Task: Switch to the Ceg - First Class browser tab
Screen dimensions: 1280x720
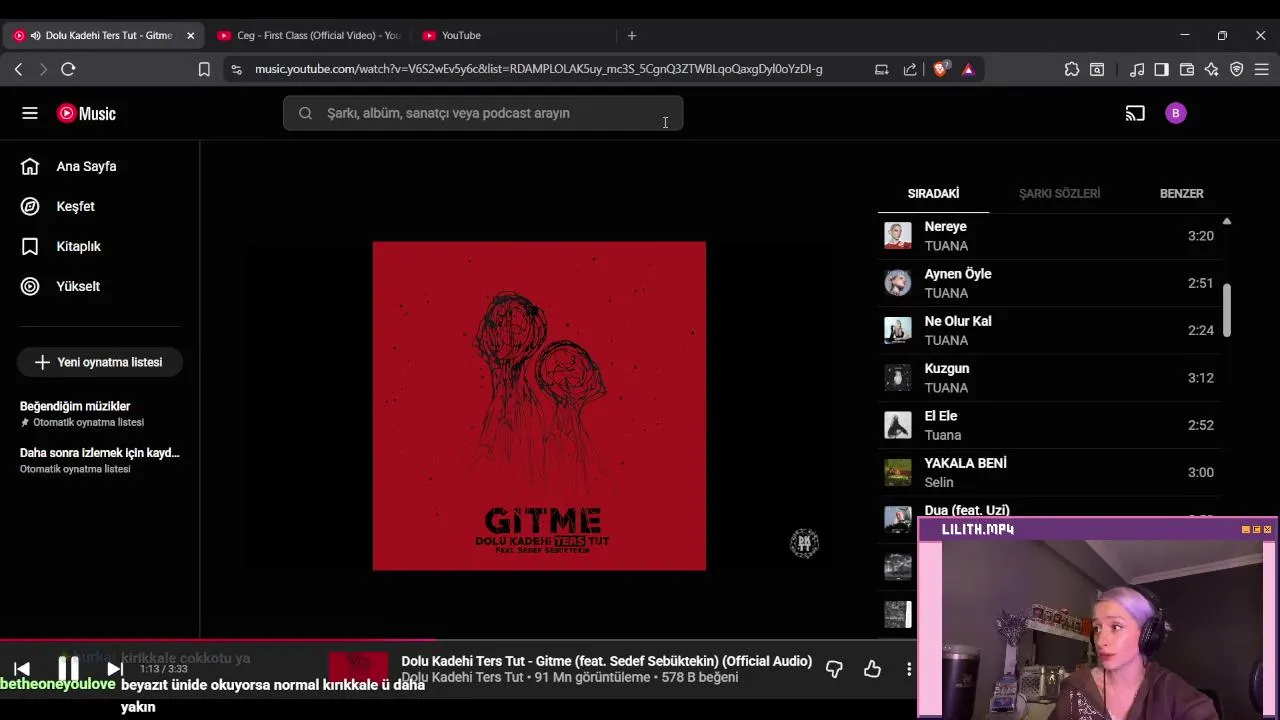Action: (x=308, y=35)
